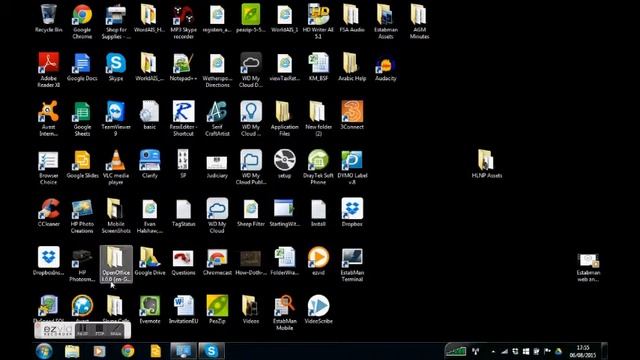This screenshot has width=640, height=360.
Task: Open Windows Explorer from the taskbar
Action: [72, 351]
